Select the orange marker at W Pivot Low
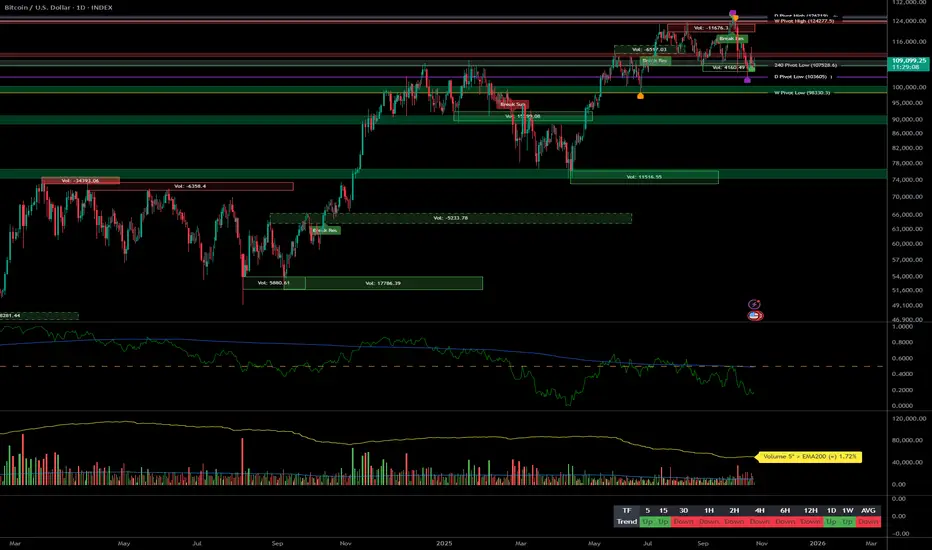Screen dimensions: 932x550 pos(640,96)
